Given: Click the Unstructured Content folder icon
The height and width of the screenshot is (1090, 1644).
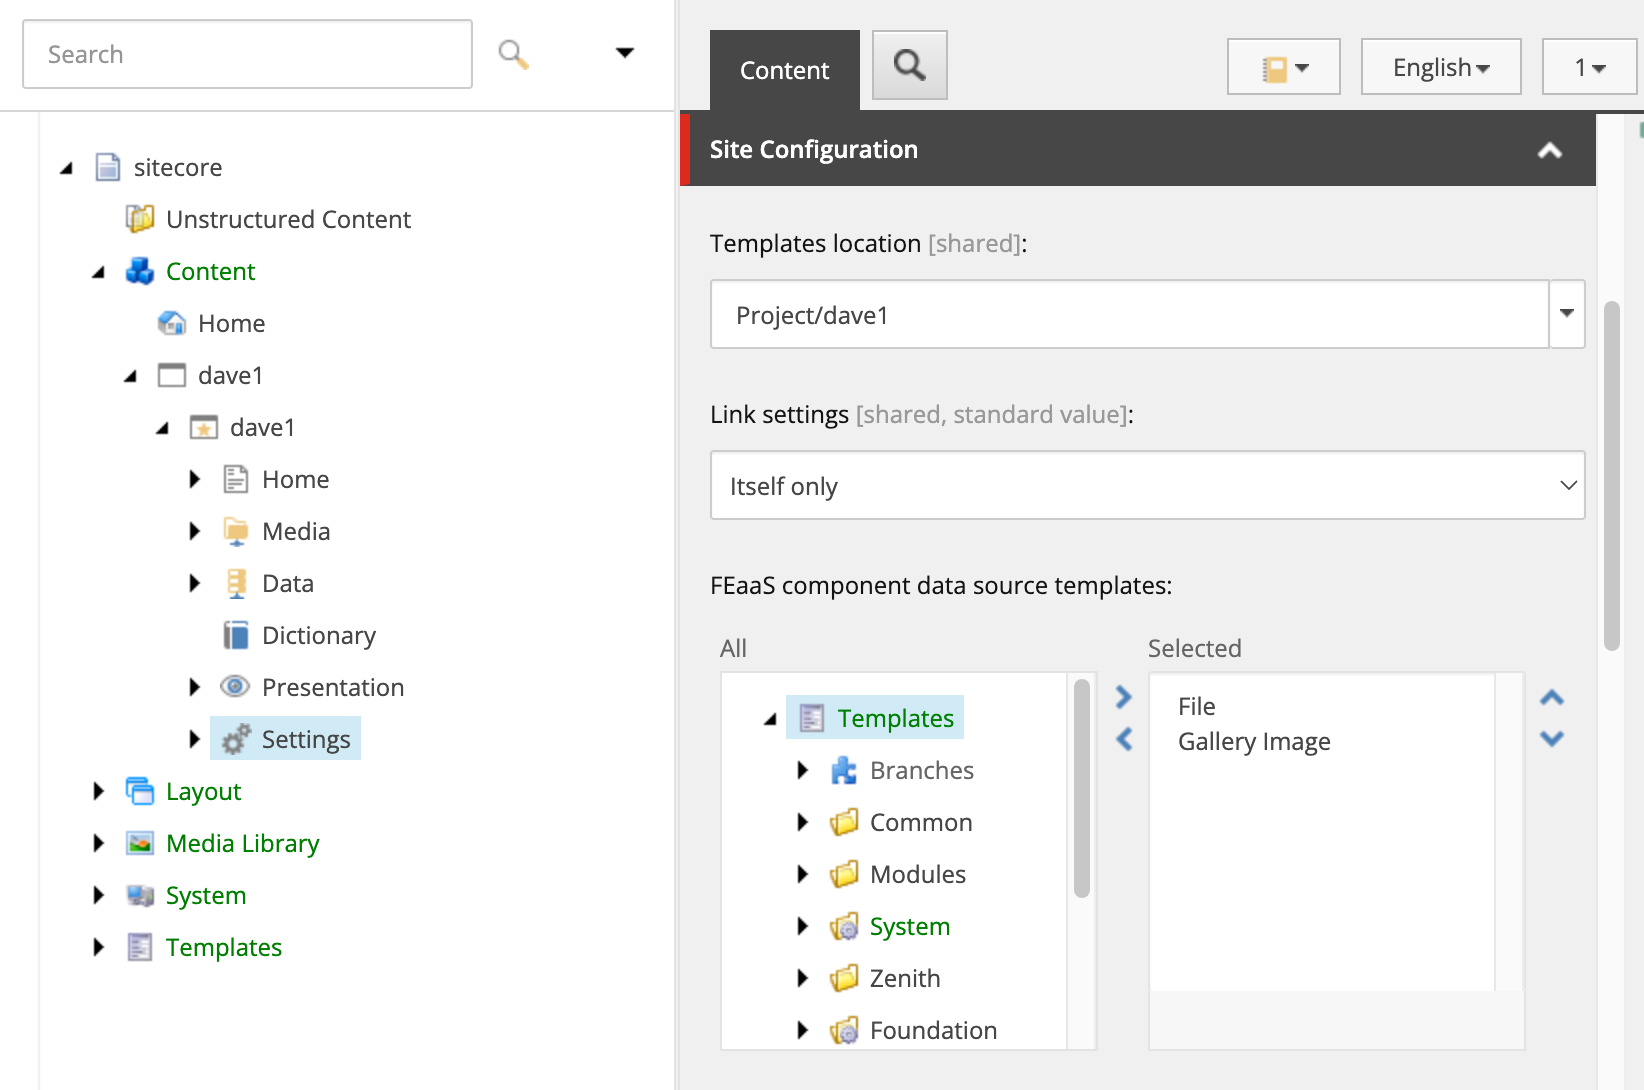Looking at the screenshot, I should 140,219.
